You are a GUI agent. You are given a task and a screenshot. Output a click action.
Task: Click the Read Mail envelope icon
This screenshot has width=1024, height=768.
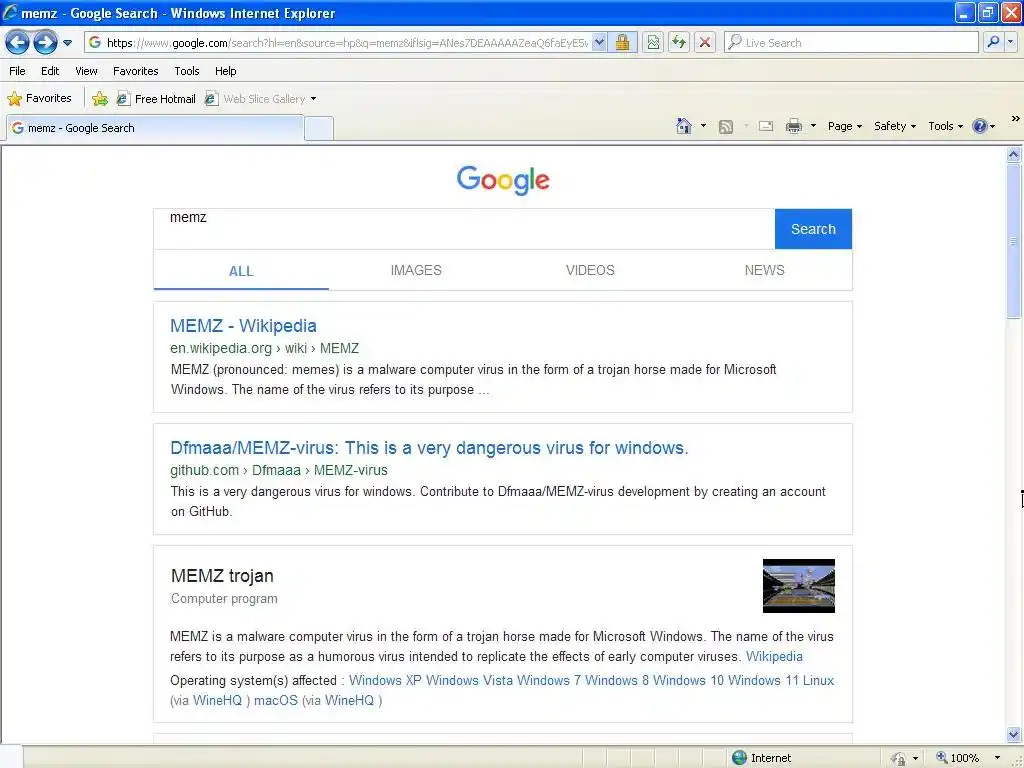click(x=766, y=126)
